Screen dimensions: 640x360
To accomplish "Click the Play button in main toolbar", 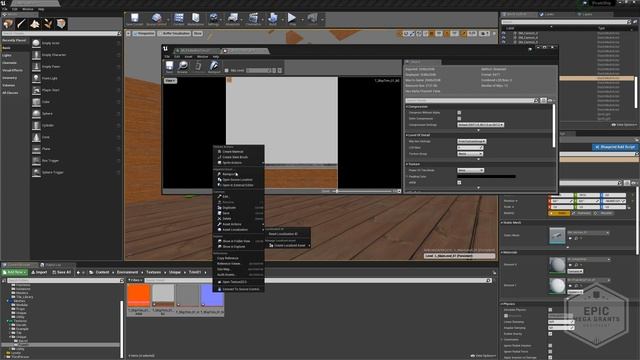I will click(292, 19).
